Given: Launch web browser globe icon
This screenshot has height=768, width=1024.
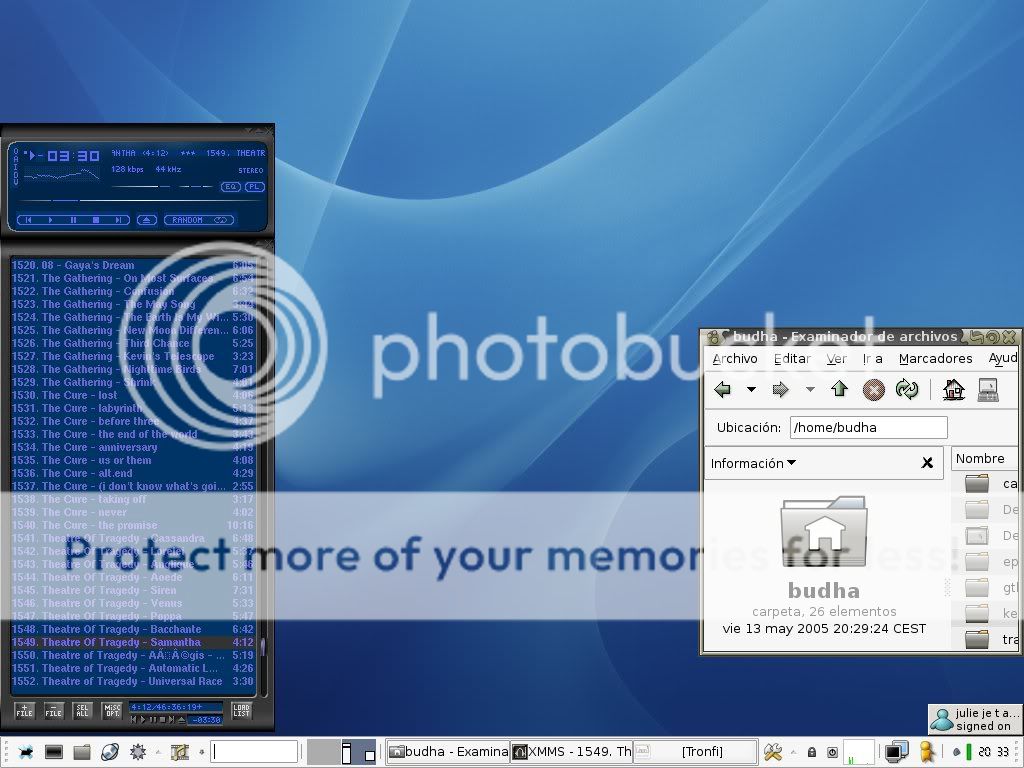Looking at the screenshot, I should click(110, 752).
